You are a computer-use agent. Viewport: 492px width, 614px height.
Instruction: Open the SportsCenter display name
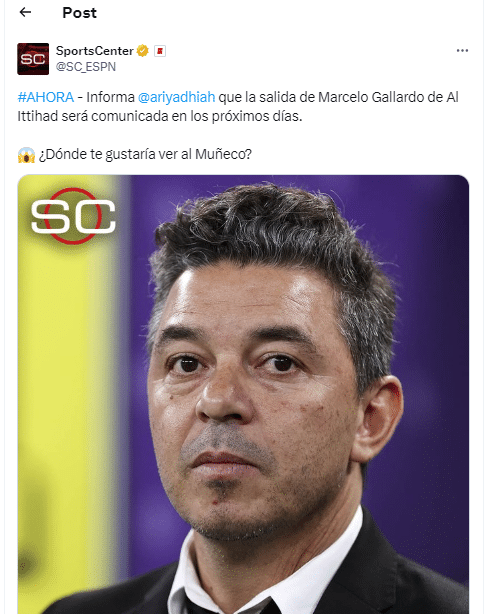(95, 51)
